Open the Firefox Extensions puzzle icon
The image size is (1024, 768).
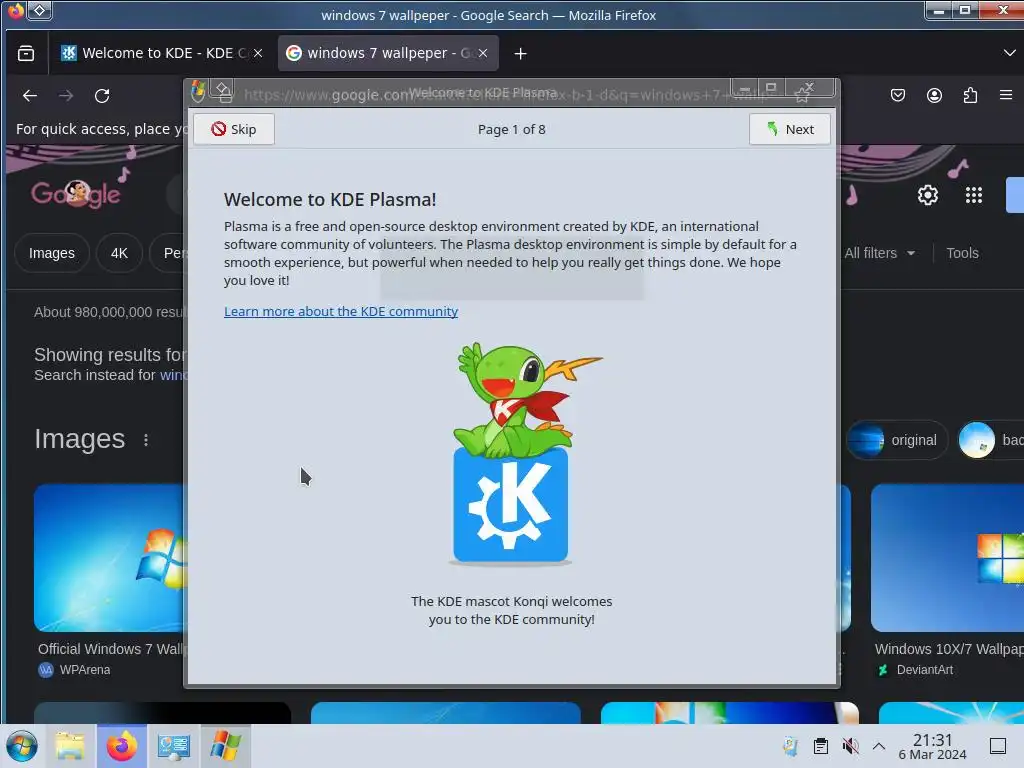[970, 95]
